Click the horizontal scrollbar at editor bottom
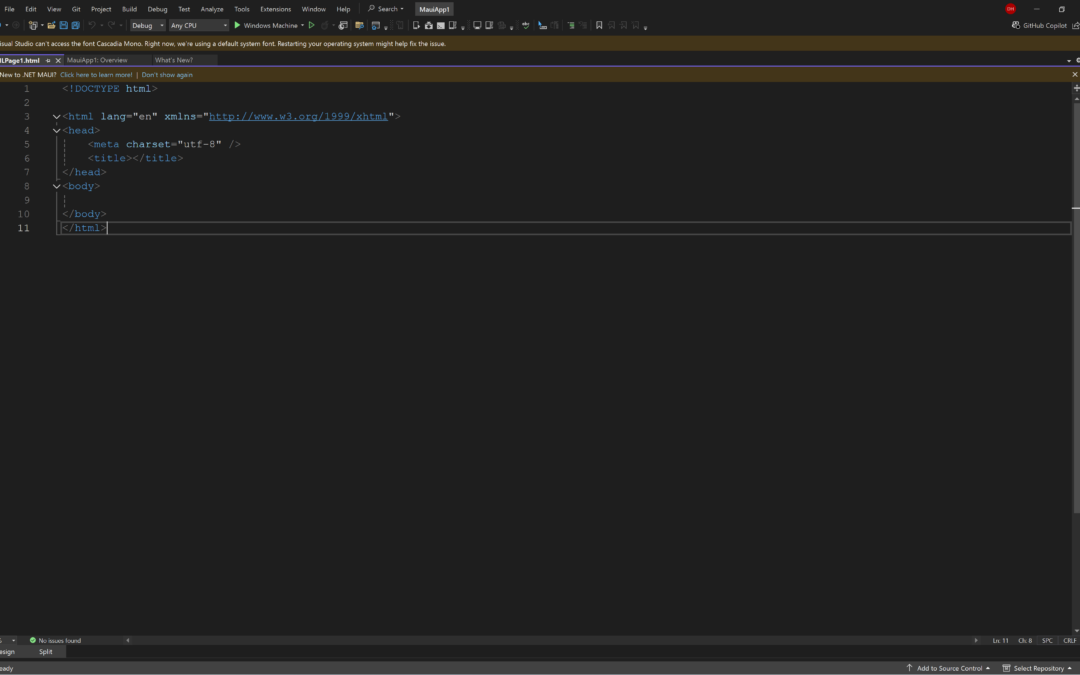The height and width of the screenshot is (675, 1080). (x=550, y=640)
